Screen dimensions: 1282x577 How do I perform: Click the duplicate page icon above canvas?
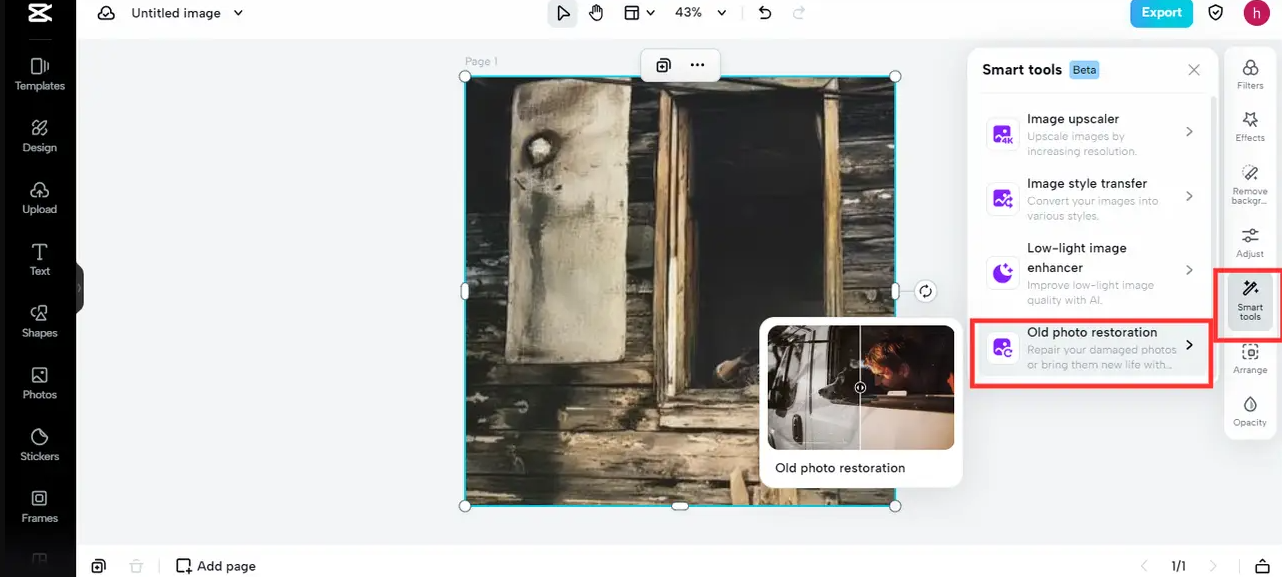tap(663, 65)
